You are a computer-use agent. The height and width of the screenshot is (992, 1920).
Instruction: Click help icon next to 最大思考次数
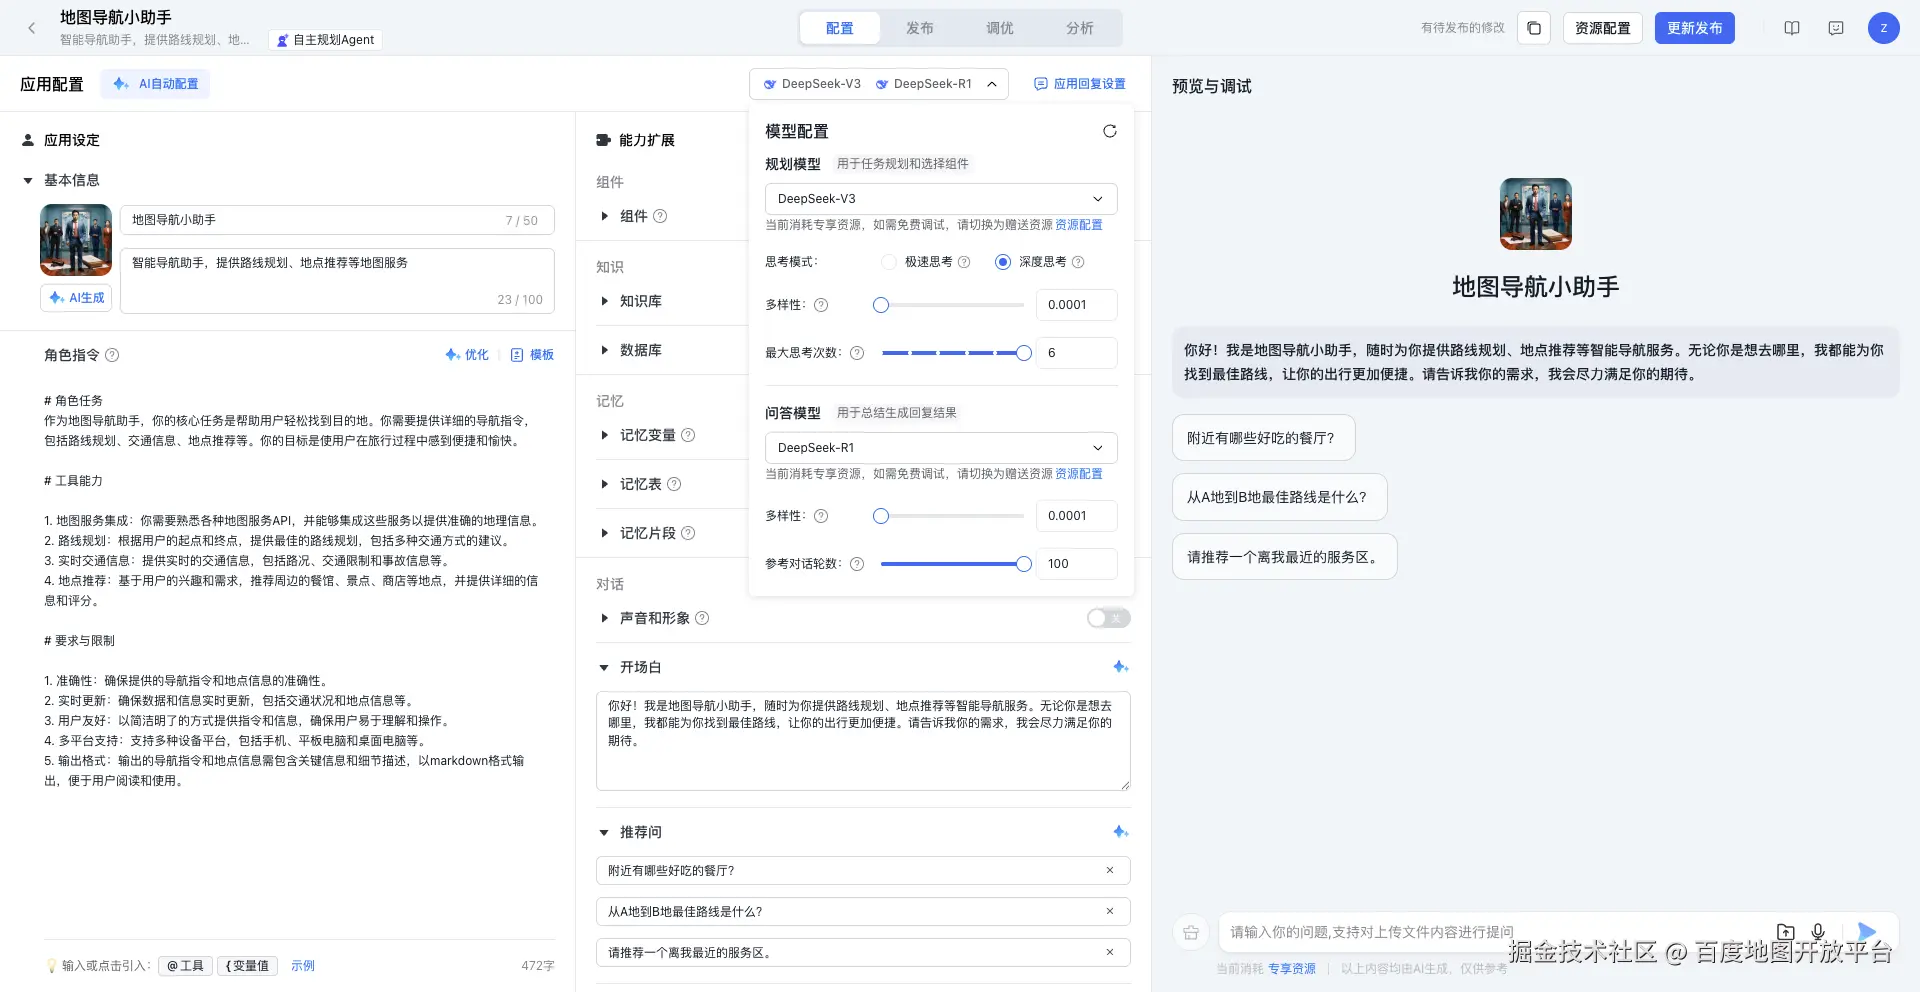[x=857, y=353]
